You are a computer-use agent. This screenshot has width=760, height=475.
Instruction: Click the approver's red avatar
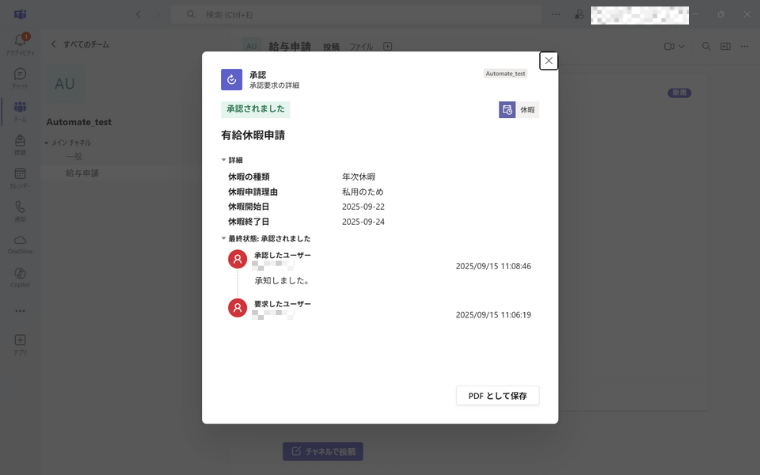pyautogui.click(x=237, y=260)
